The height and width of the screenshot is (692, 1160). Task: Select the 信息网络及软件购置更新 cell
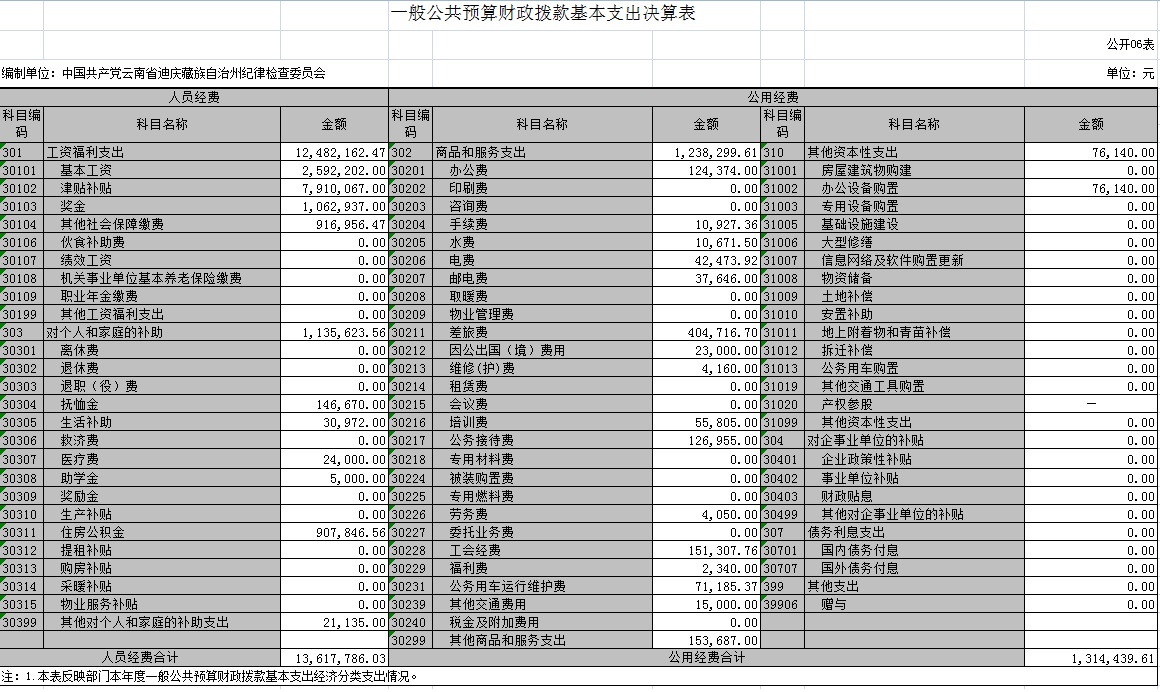tap(914, 261)
